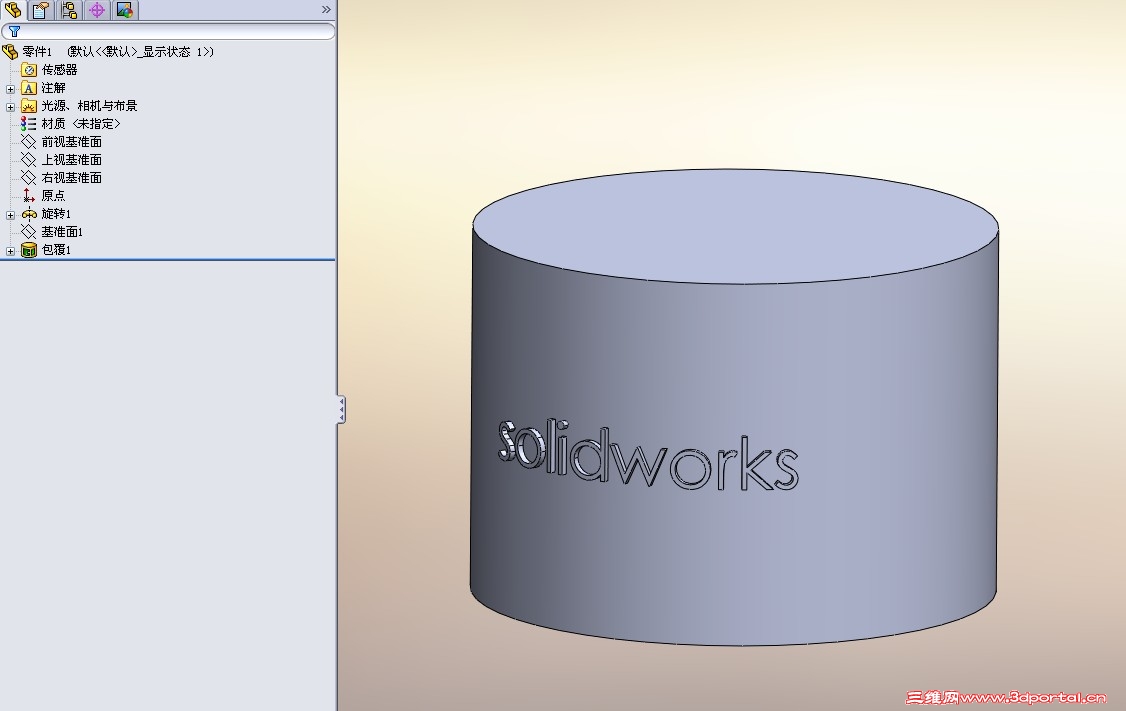Screen dimensions: 1126x711
Task: Select the 原点 origin icon
Action: [28, 195]
